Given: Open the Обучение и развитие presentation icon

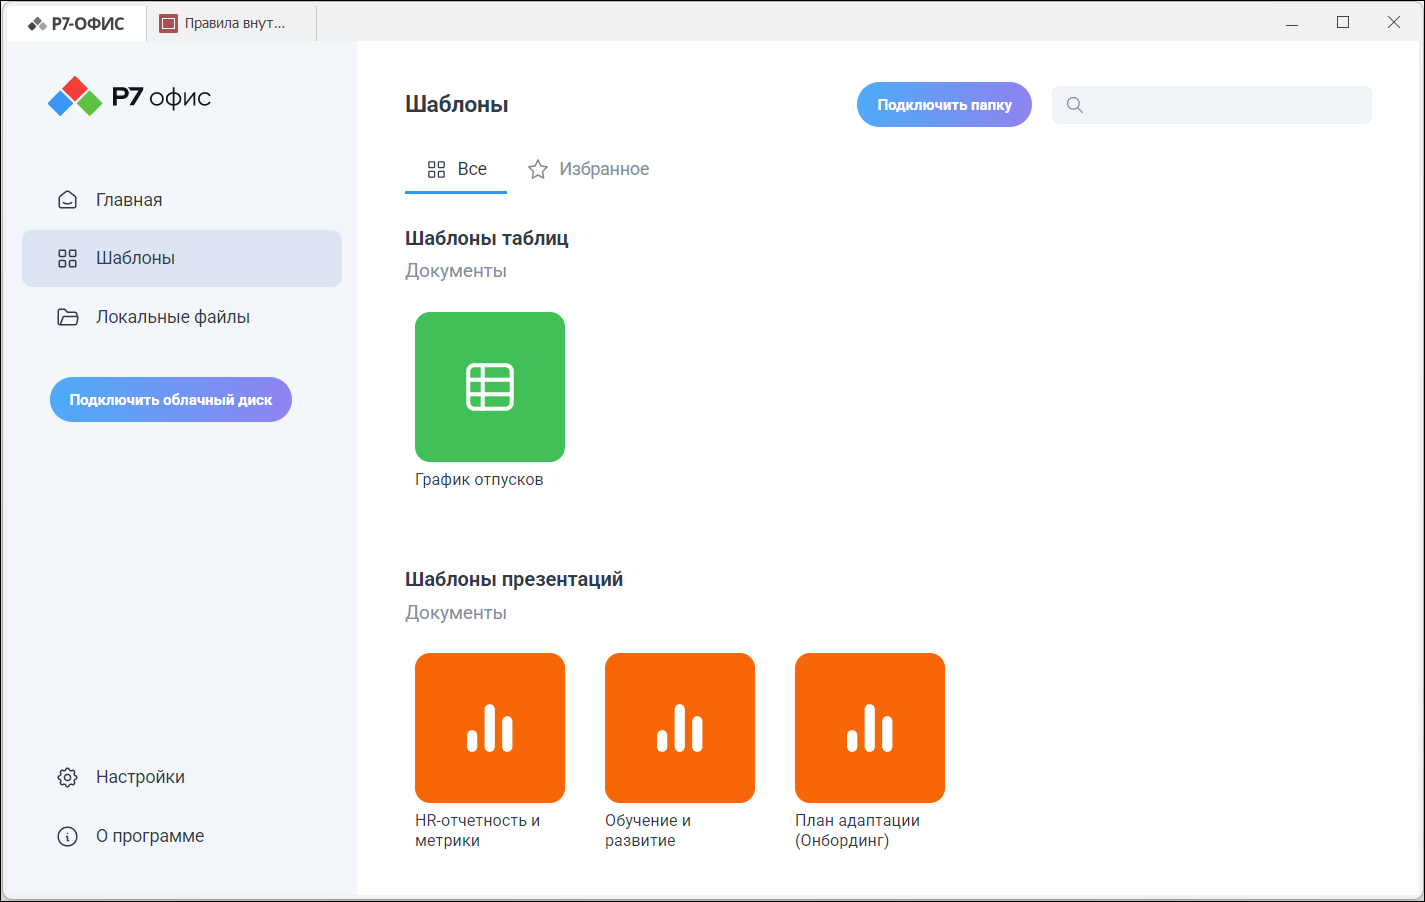Looking at the screenshot, I should [x=680, y=728].
